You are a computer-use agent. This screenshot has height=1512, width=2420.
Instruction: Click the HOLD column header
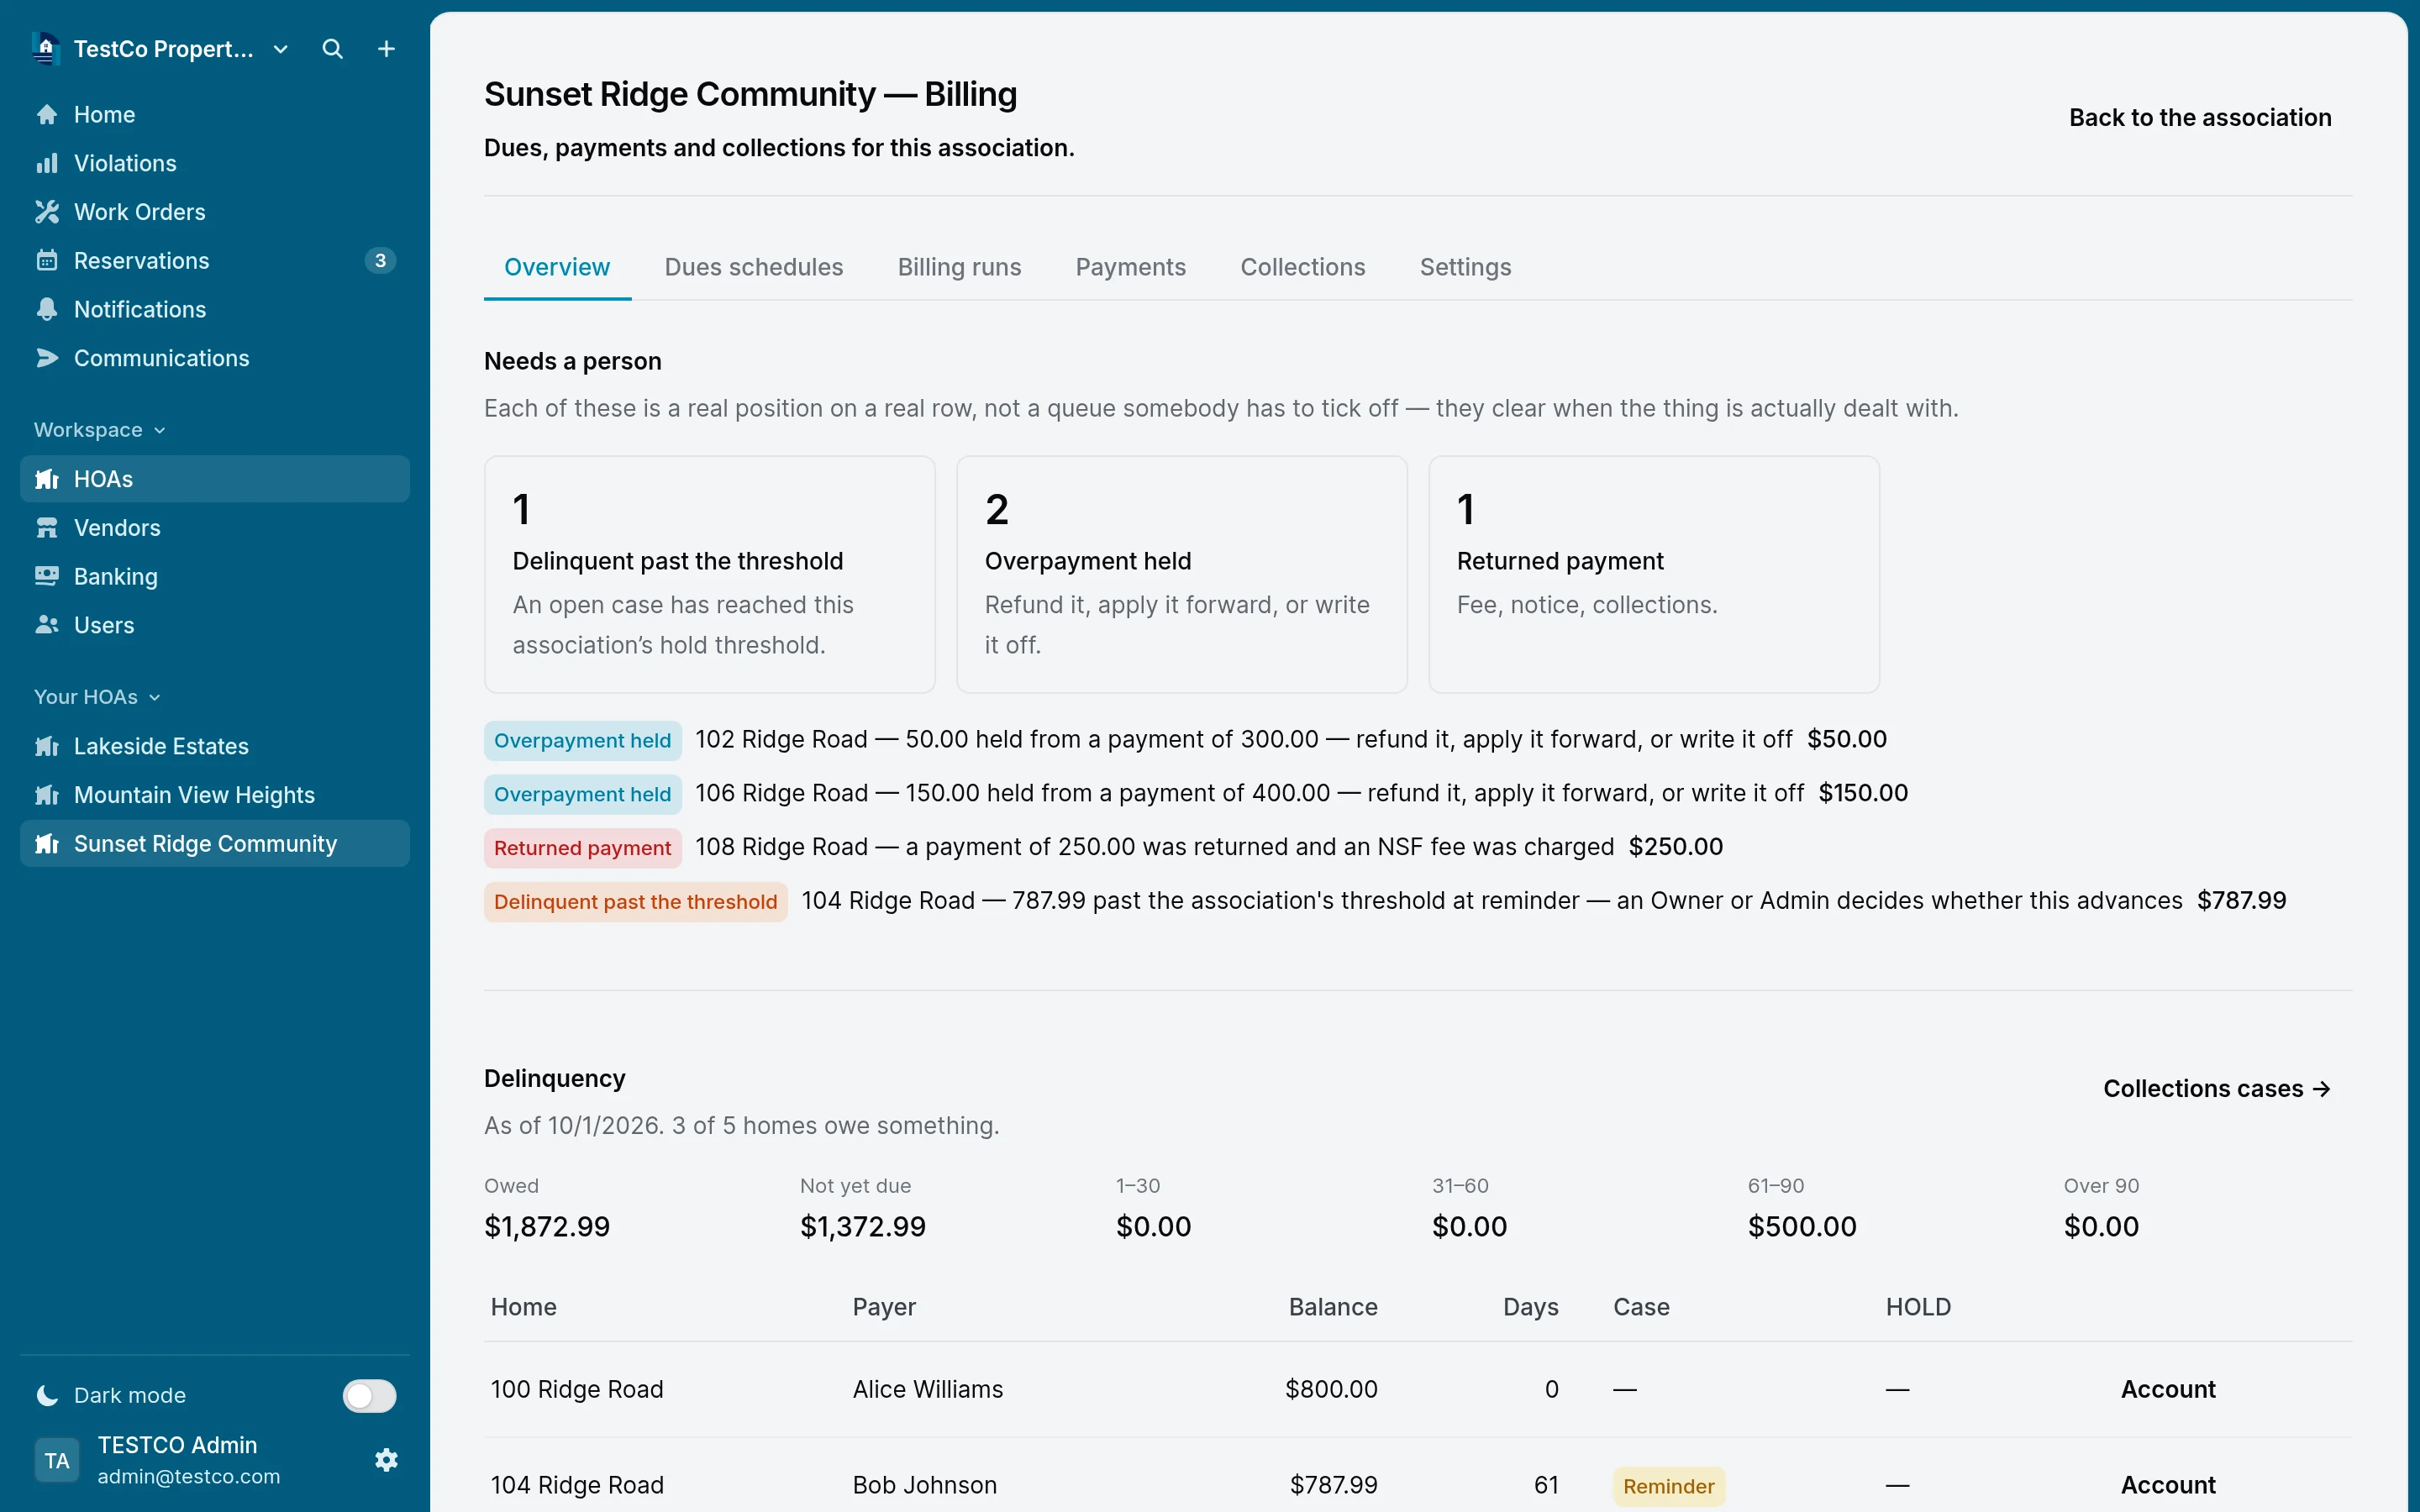coord(1918,1307)
